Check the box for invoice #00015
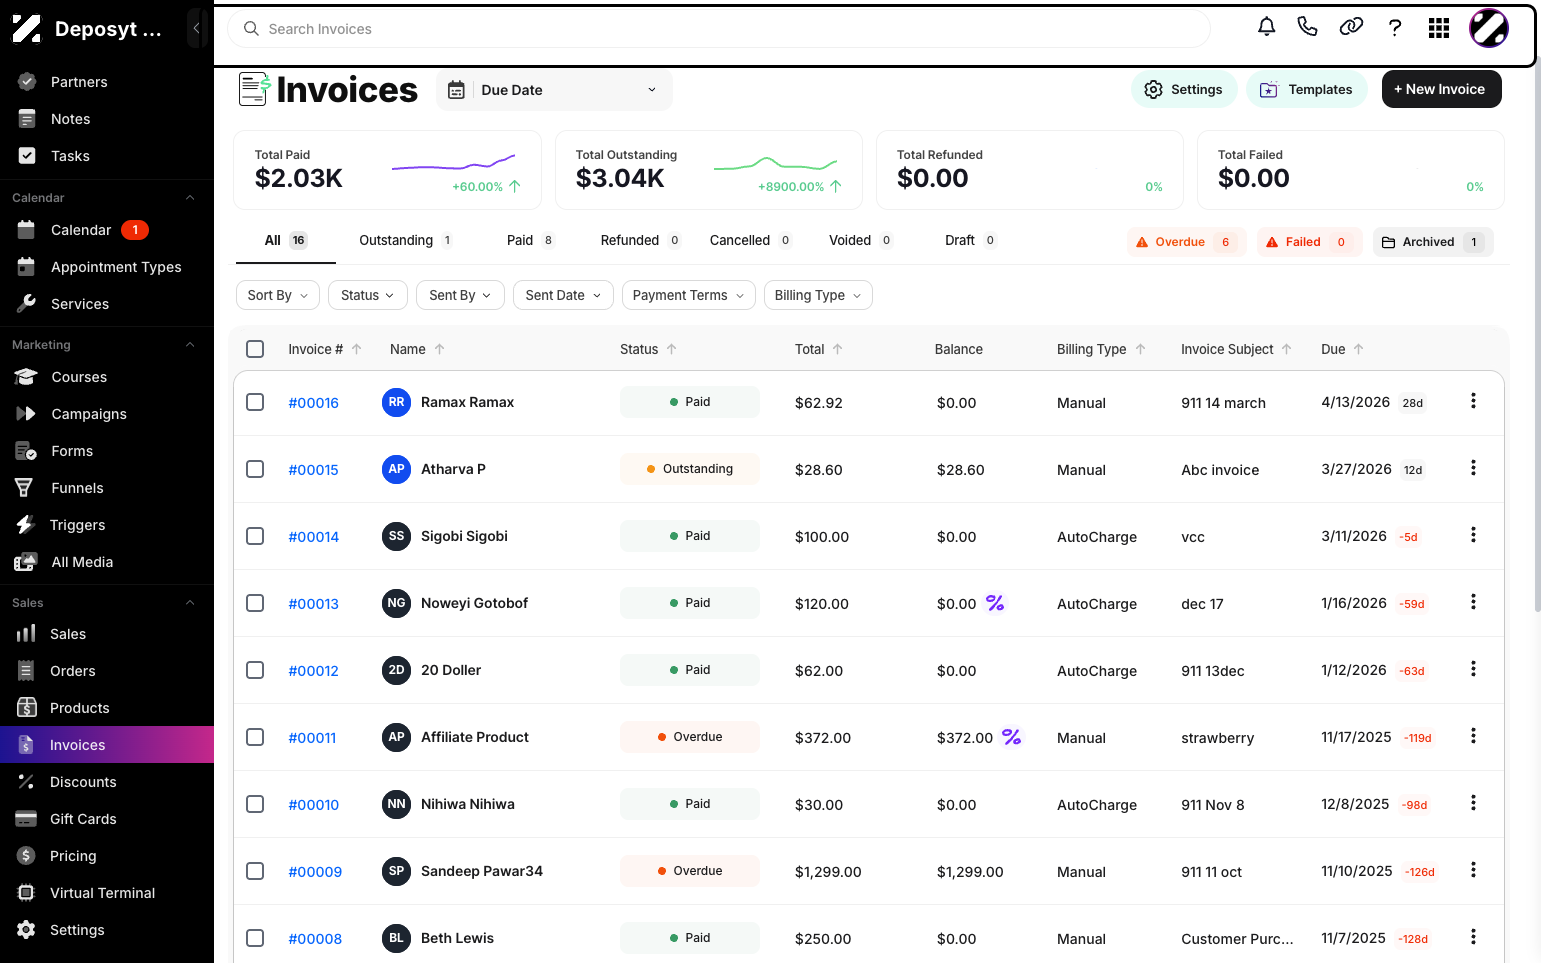1541x963 pixels. coord(255,469)
